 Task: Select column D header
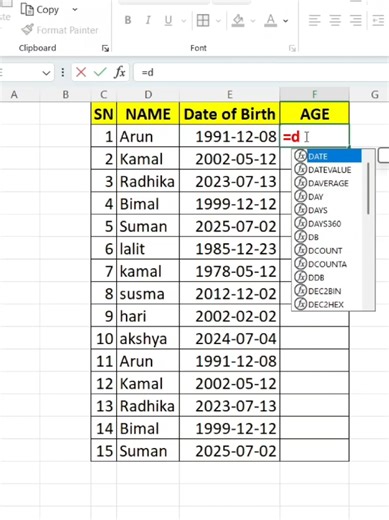click(x=148, y=95)
